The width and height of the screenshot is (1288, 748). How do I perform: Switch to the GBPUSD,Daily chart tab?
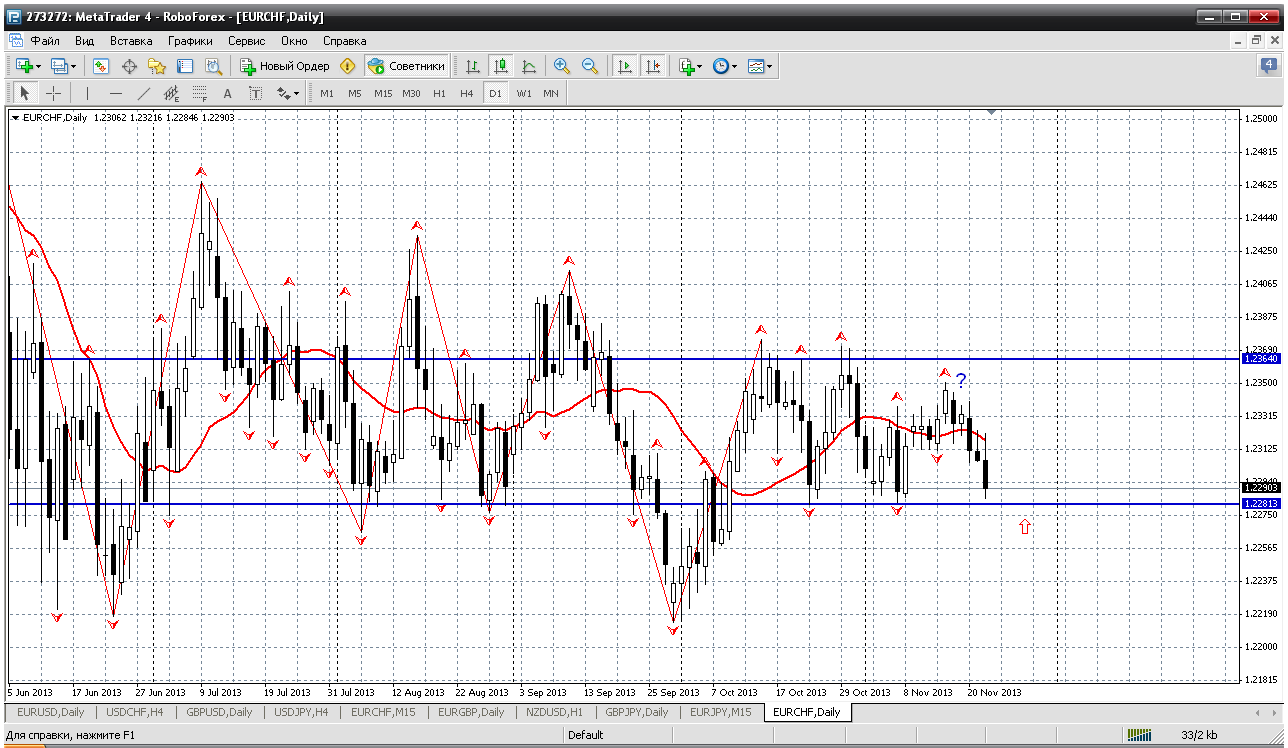pos(219,712)
